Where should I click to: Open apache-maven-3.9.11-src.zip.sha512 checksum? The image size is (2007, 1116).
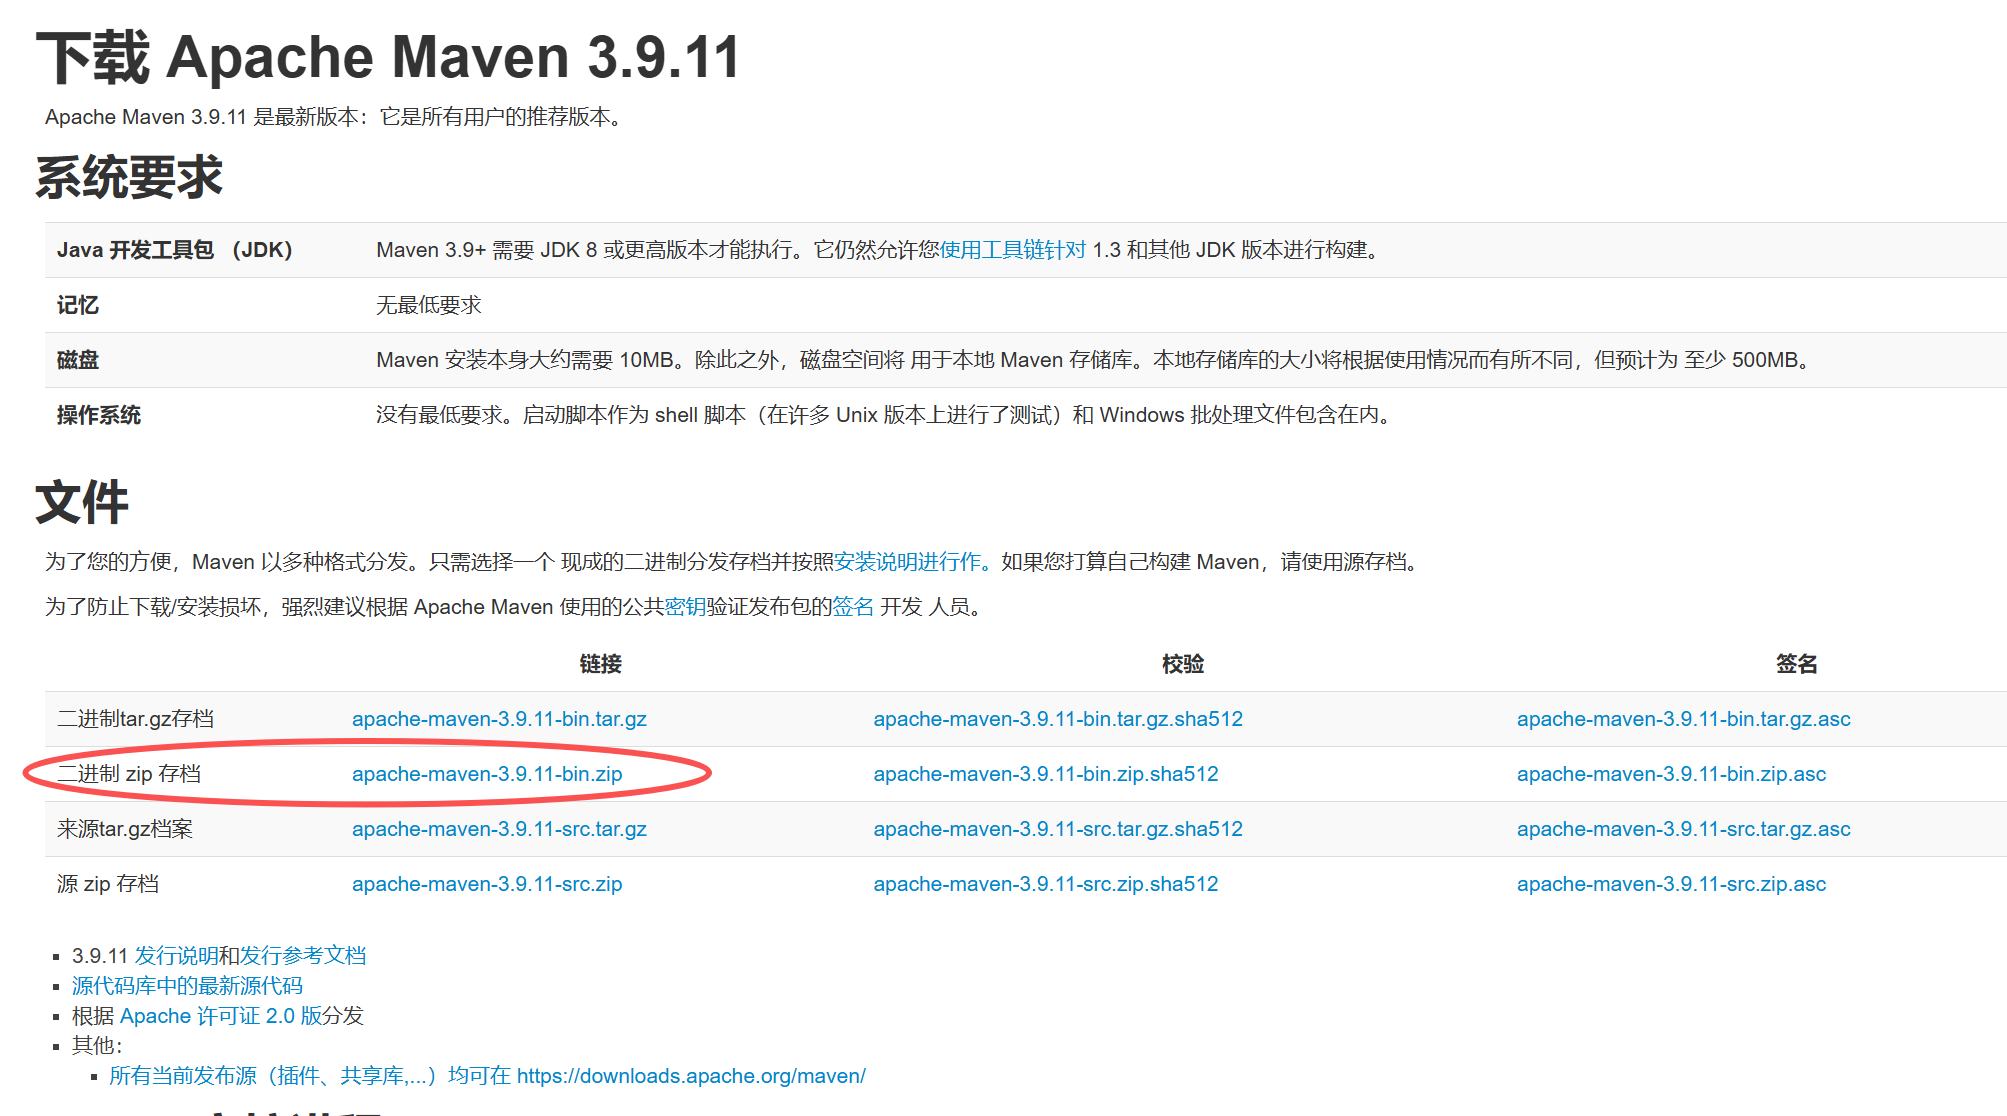[x=1046, y=884]
